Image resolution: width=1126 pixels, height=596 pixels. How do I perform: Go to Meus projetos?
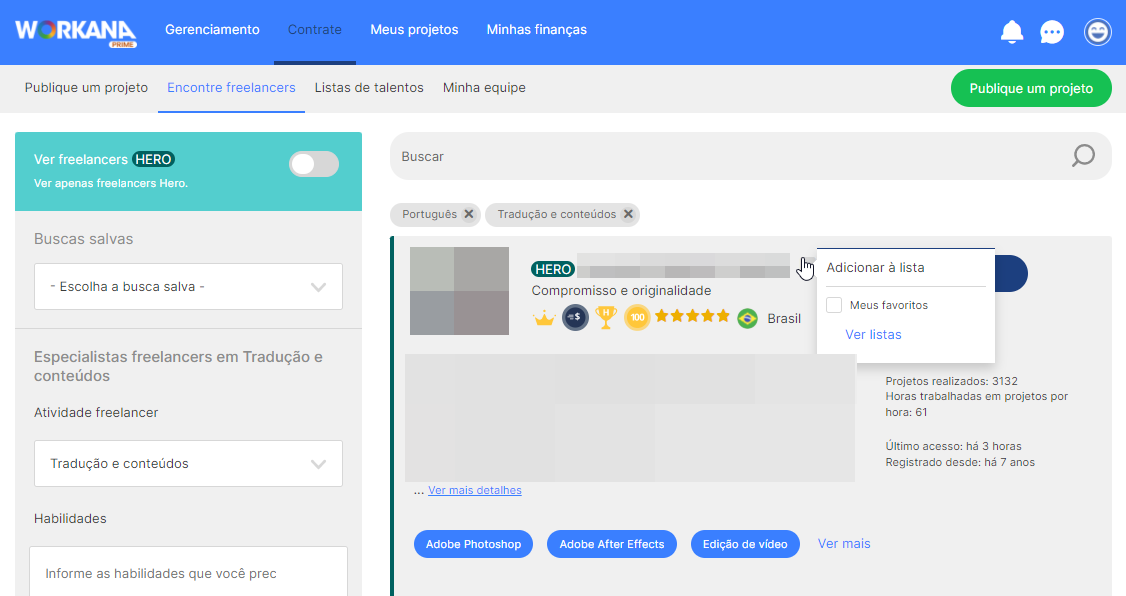click(x=414, y=29)
